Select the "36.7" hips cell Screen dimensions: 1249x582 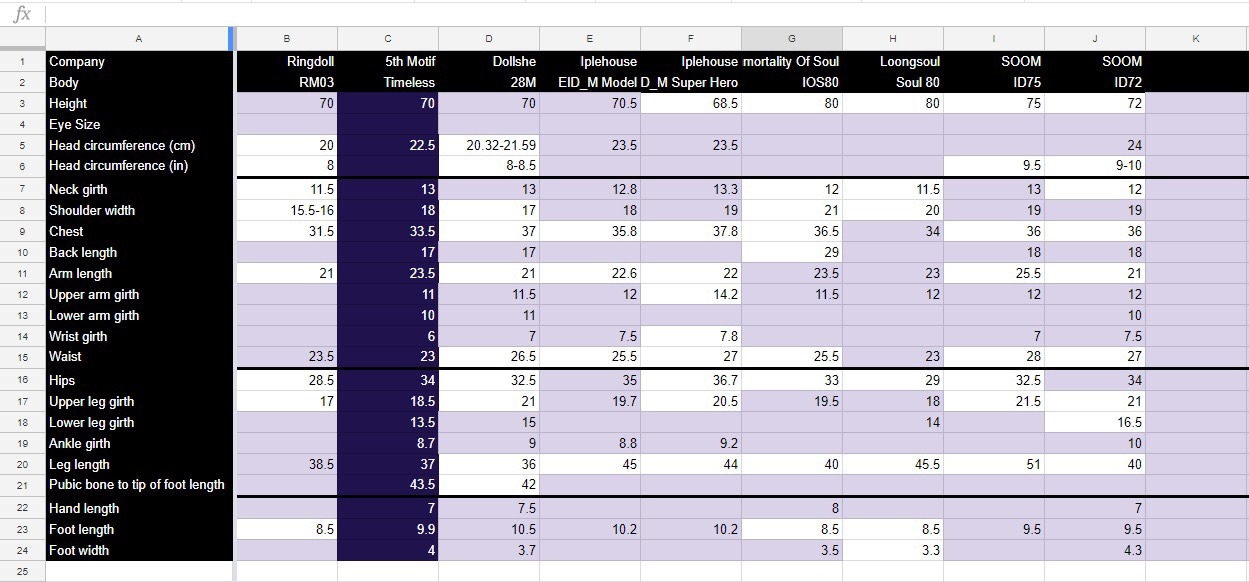coord(691,380)
